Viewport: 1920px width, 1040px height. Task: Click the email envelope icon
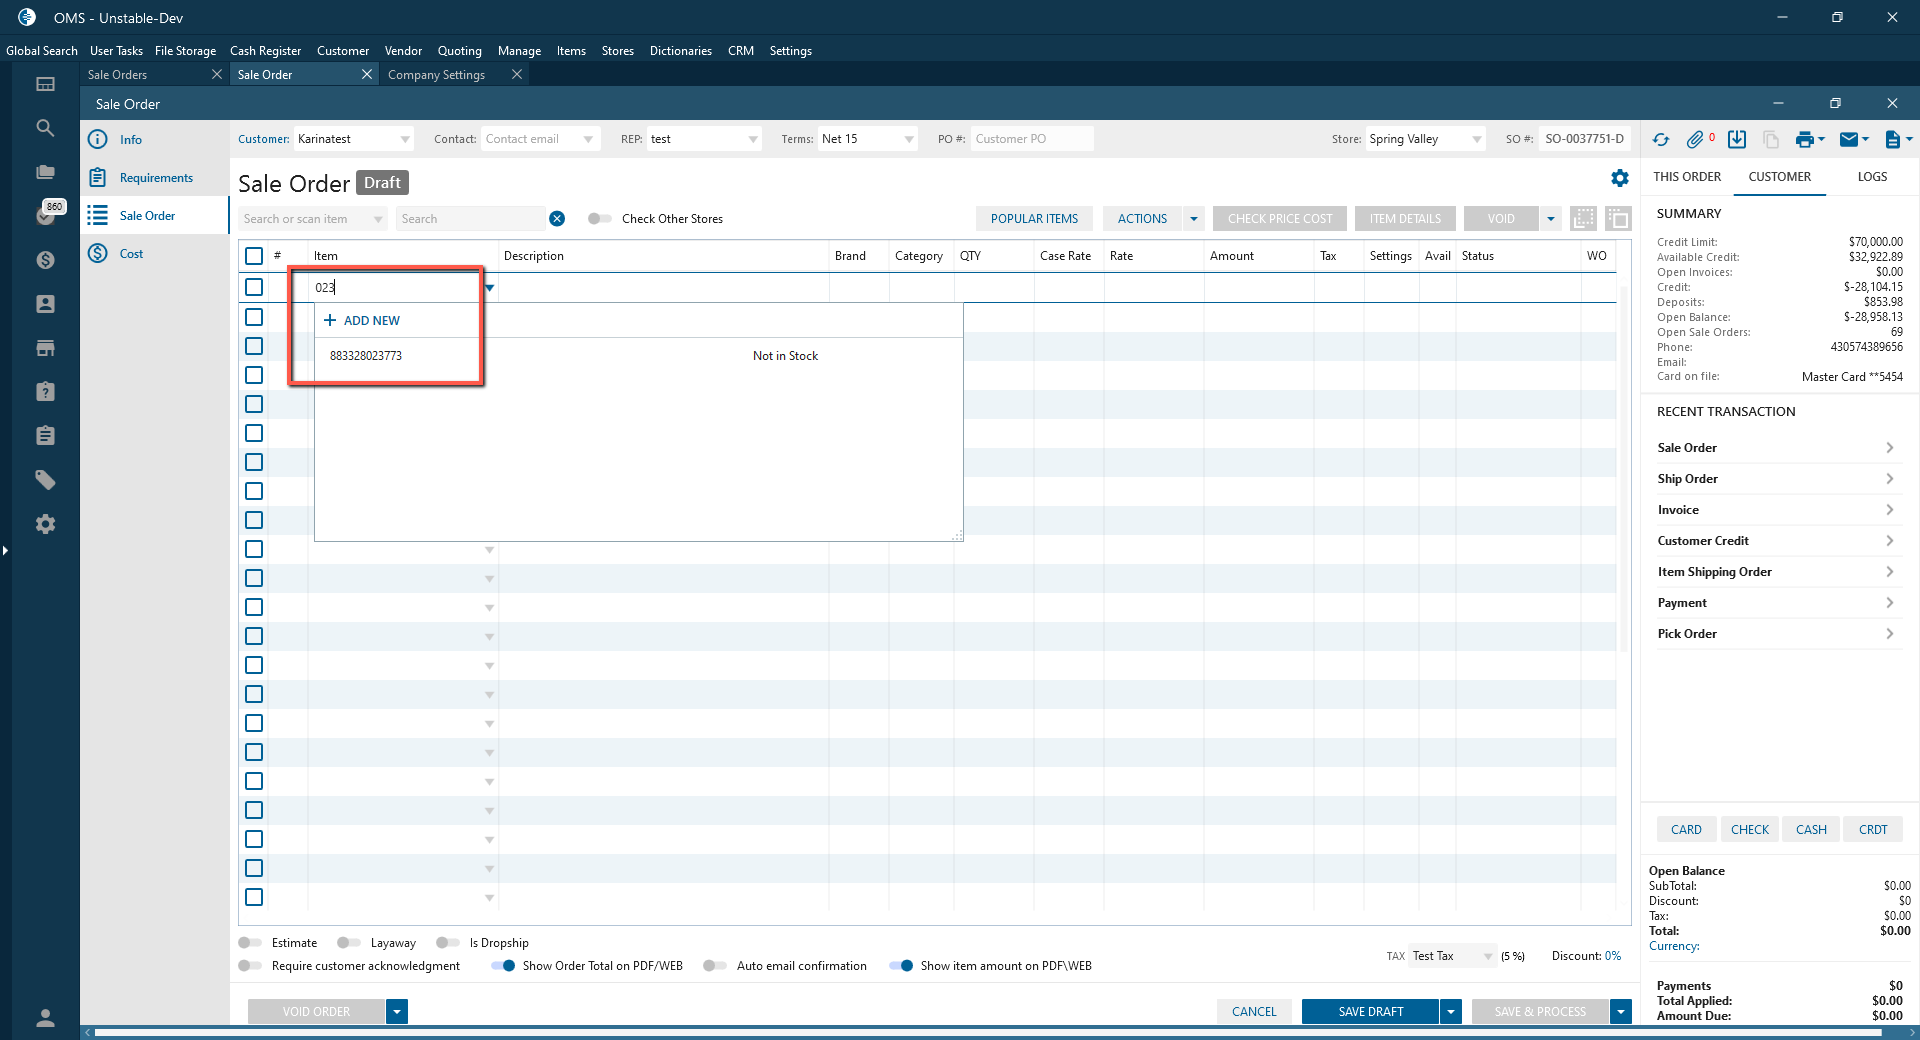click(1849, 140)
